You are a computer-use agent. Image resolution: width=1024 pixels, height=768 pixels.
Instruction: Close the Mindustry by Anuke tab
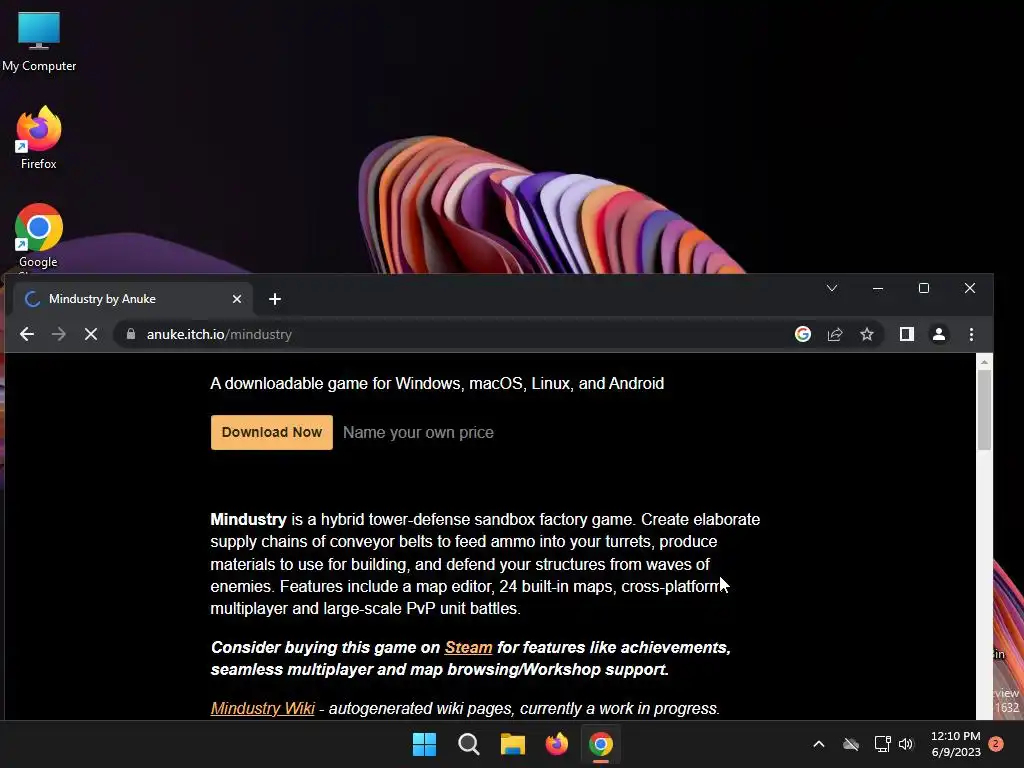click(237, 299)
